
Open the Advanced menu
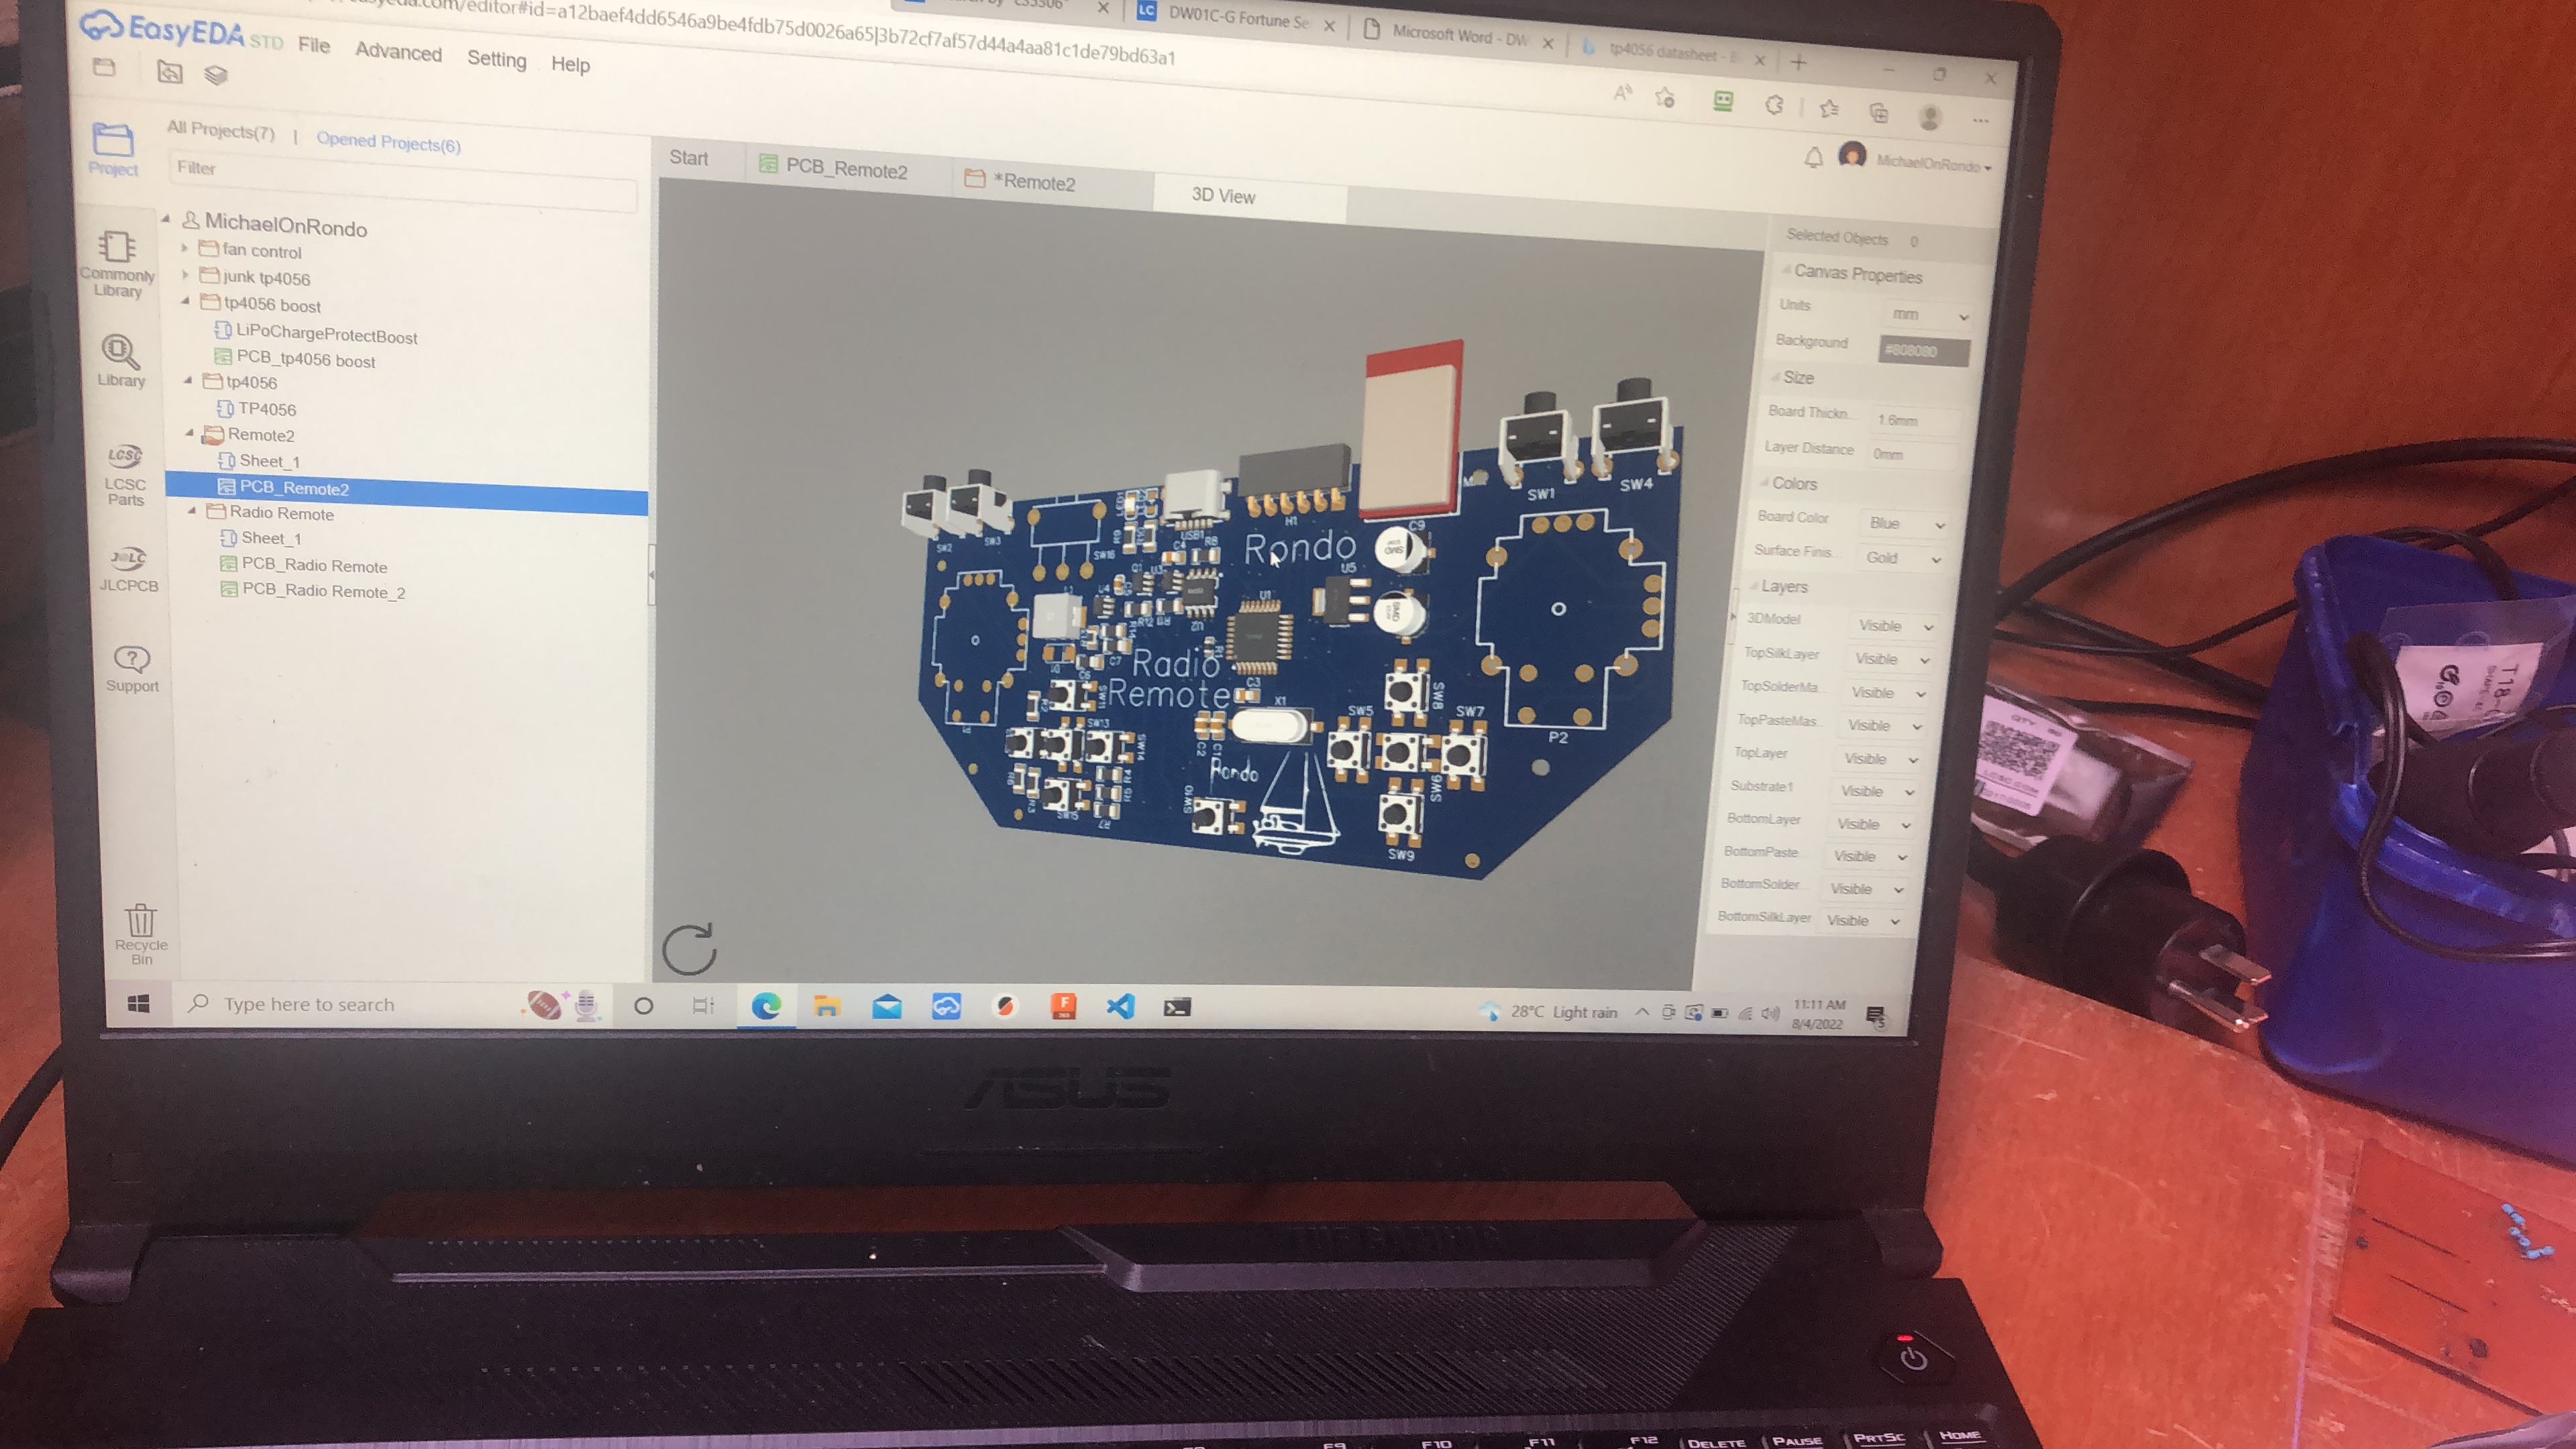[398, 52]
